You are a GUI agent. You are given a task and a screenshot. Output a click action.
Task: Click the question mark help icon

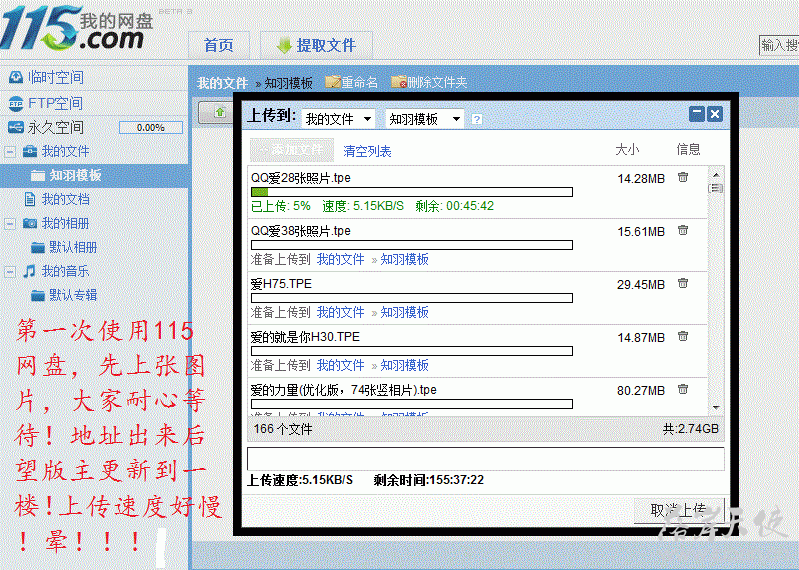tap(477, 119)
